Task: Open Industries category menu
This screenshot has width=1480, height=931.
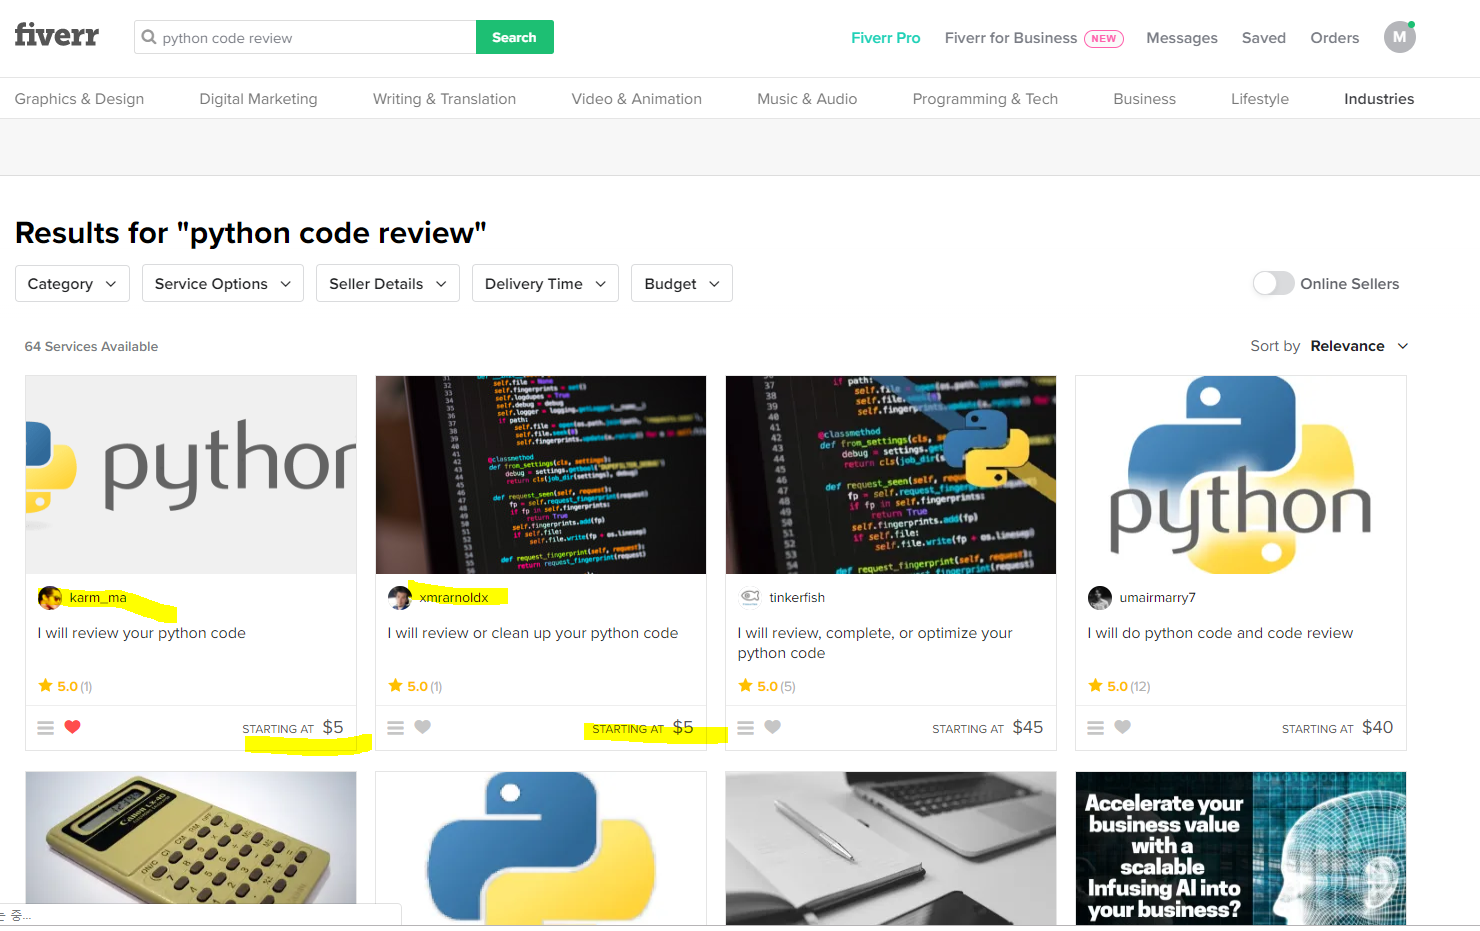Action: click(1379, 99)
